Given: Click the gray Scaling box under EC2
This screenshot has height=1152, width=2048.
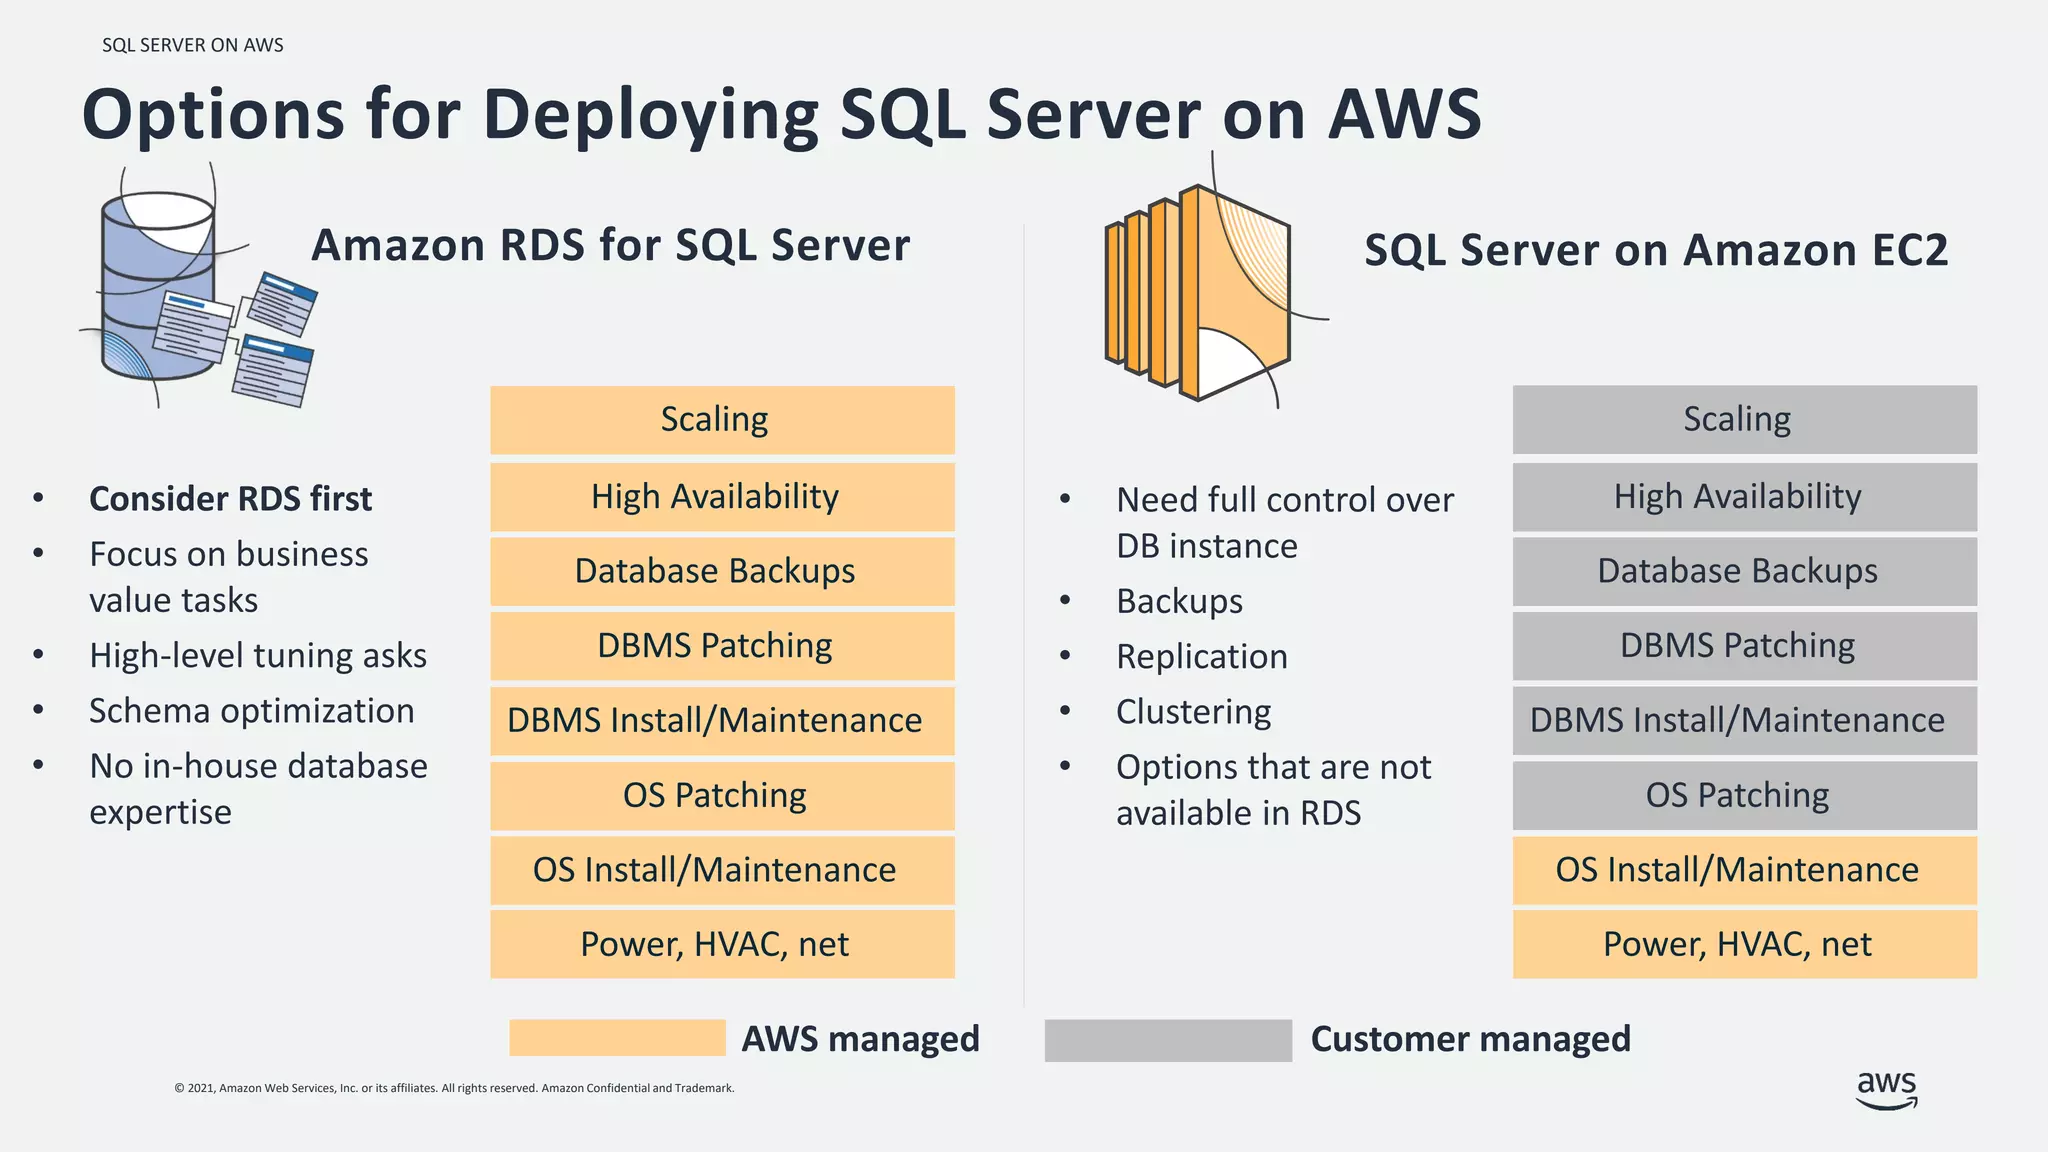Looking at the screenshot, I should [1744, 420].
